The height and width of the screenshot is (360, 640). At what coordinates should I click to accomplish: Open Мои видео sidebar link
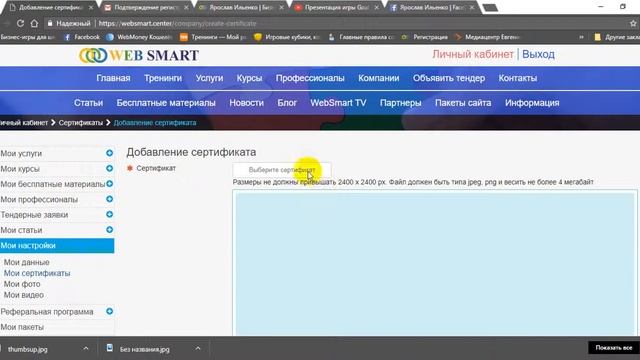24,295
